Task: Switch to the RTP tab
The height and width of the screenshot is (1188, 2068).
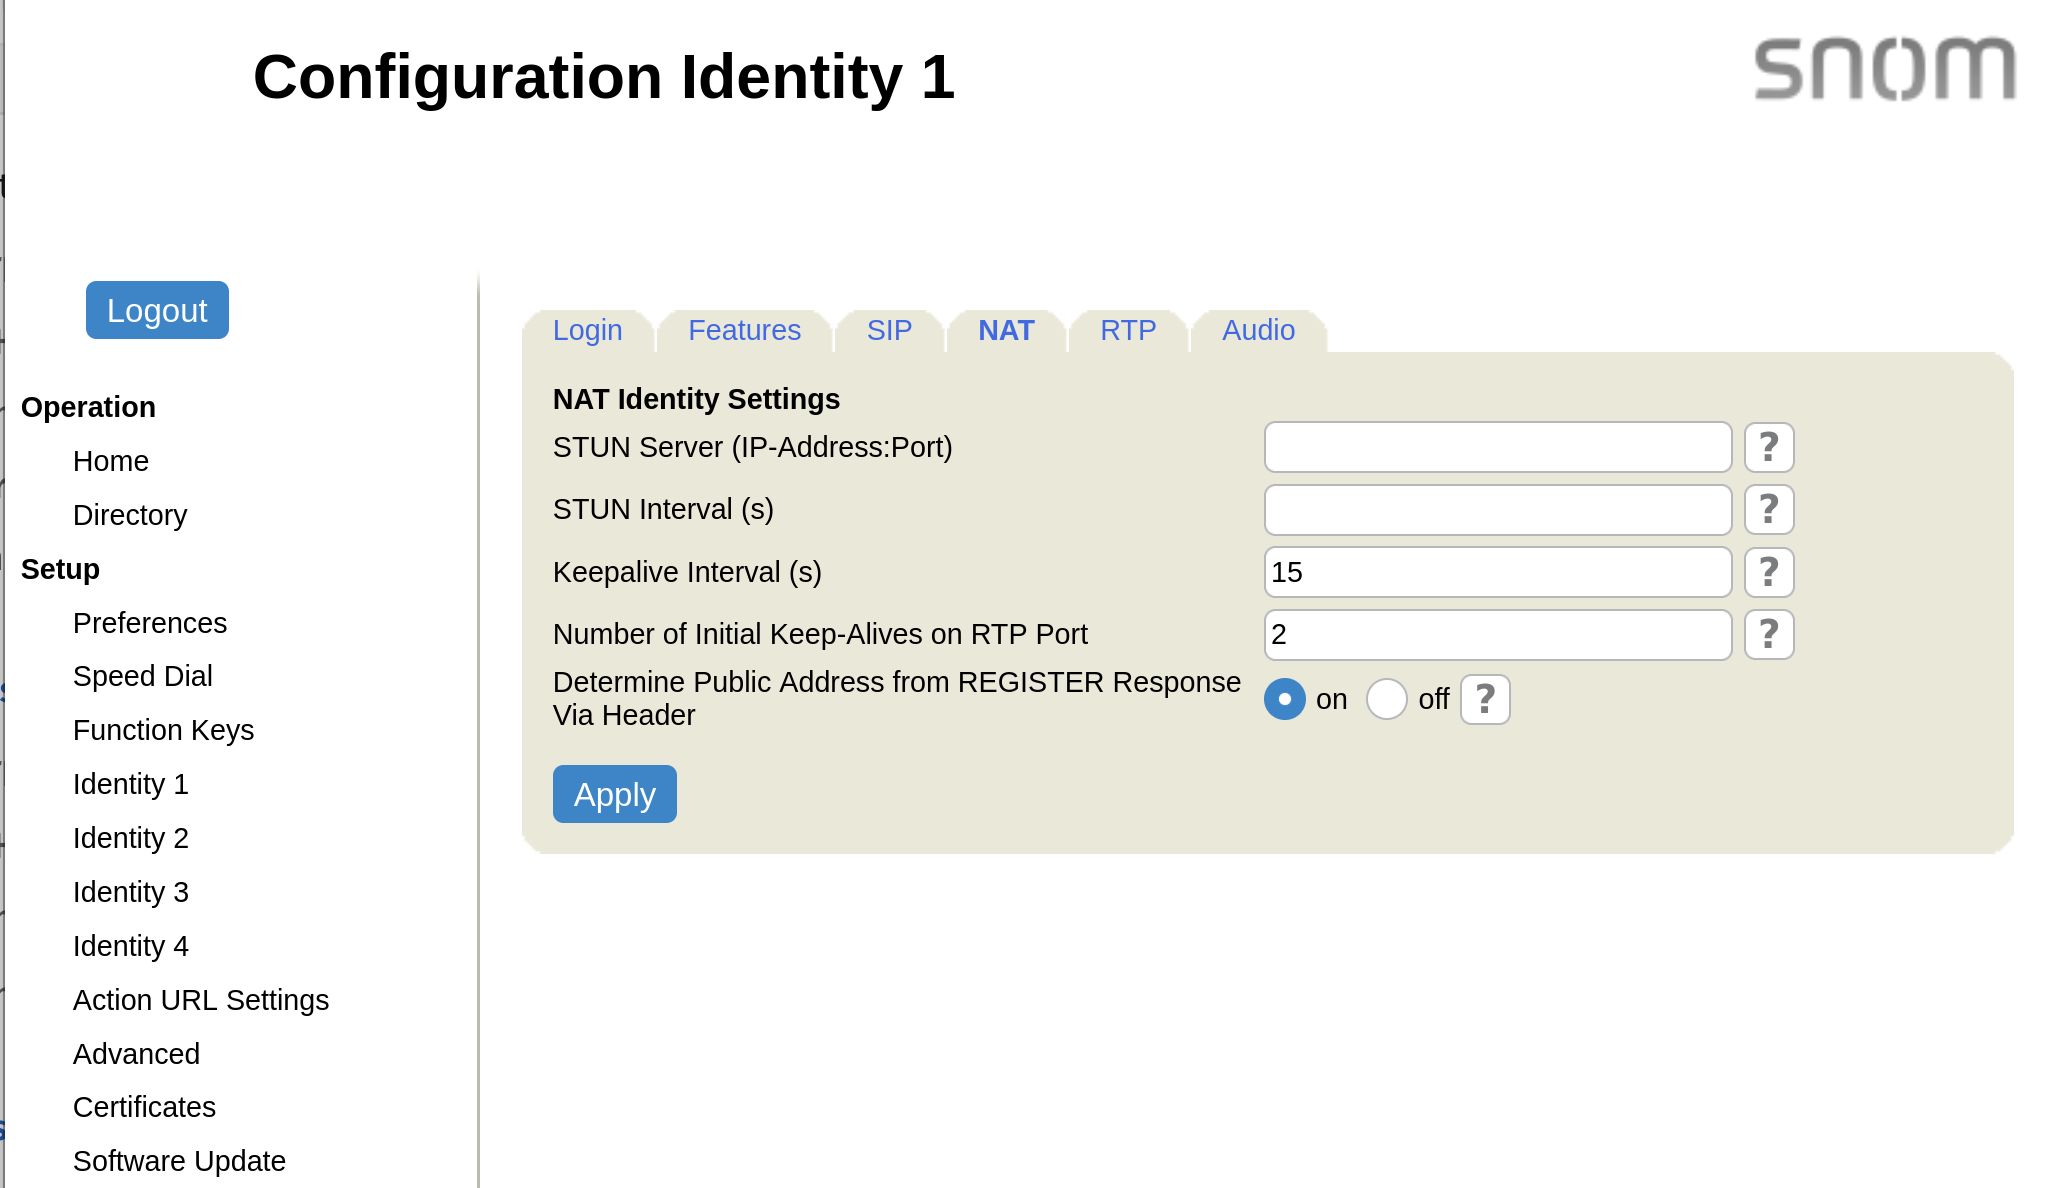Action: [x=1128, y=331]
